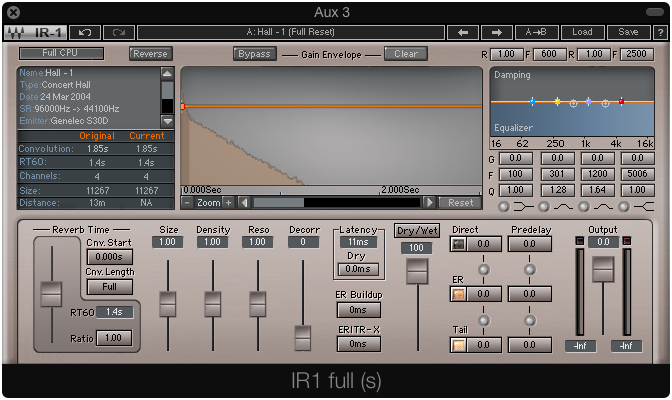672x400 pixels.
Task: Click the redo arrow button
Action: 118,32
